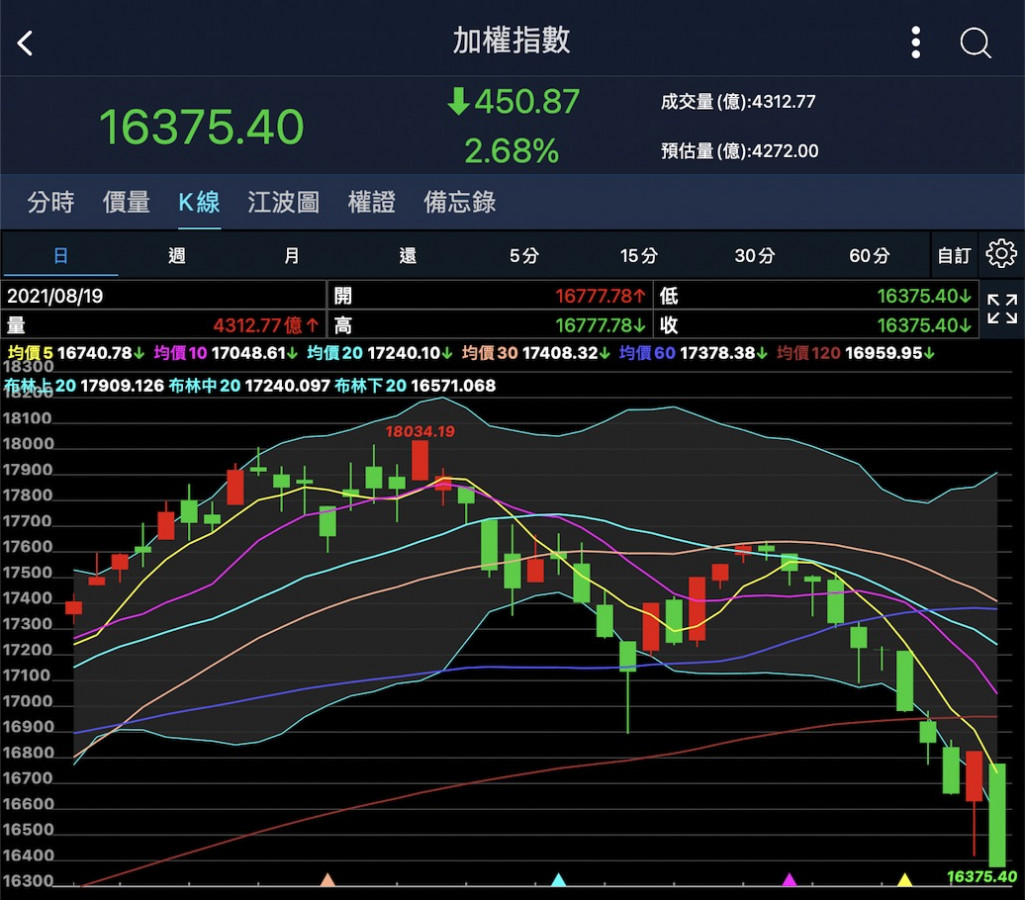Select the 月 monthly period
The width and height of the screenshot is (1025, 900).
pyautogui.click(x=292, y=256)
